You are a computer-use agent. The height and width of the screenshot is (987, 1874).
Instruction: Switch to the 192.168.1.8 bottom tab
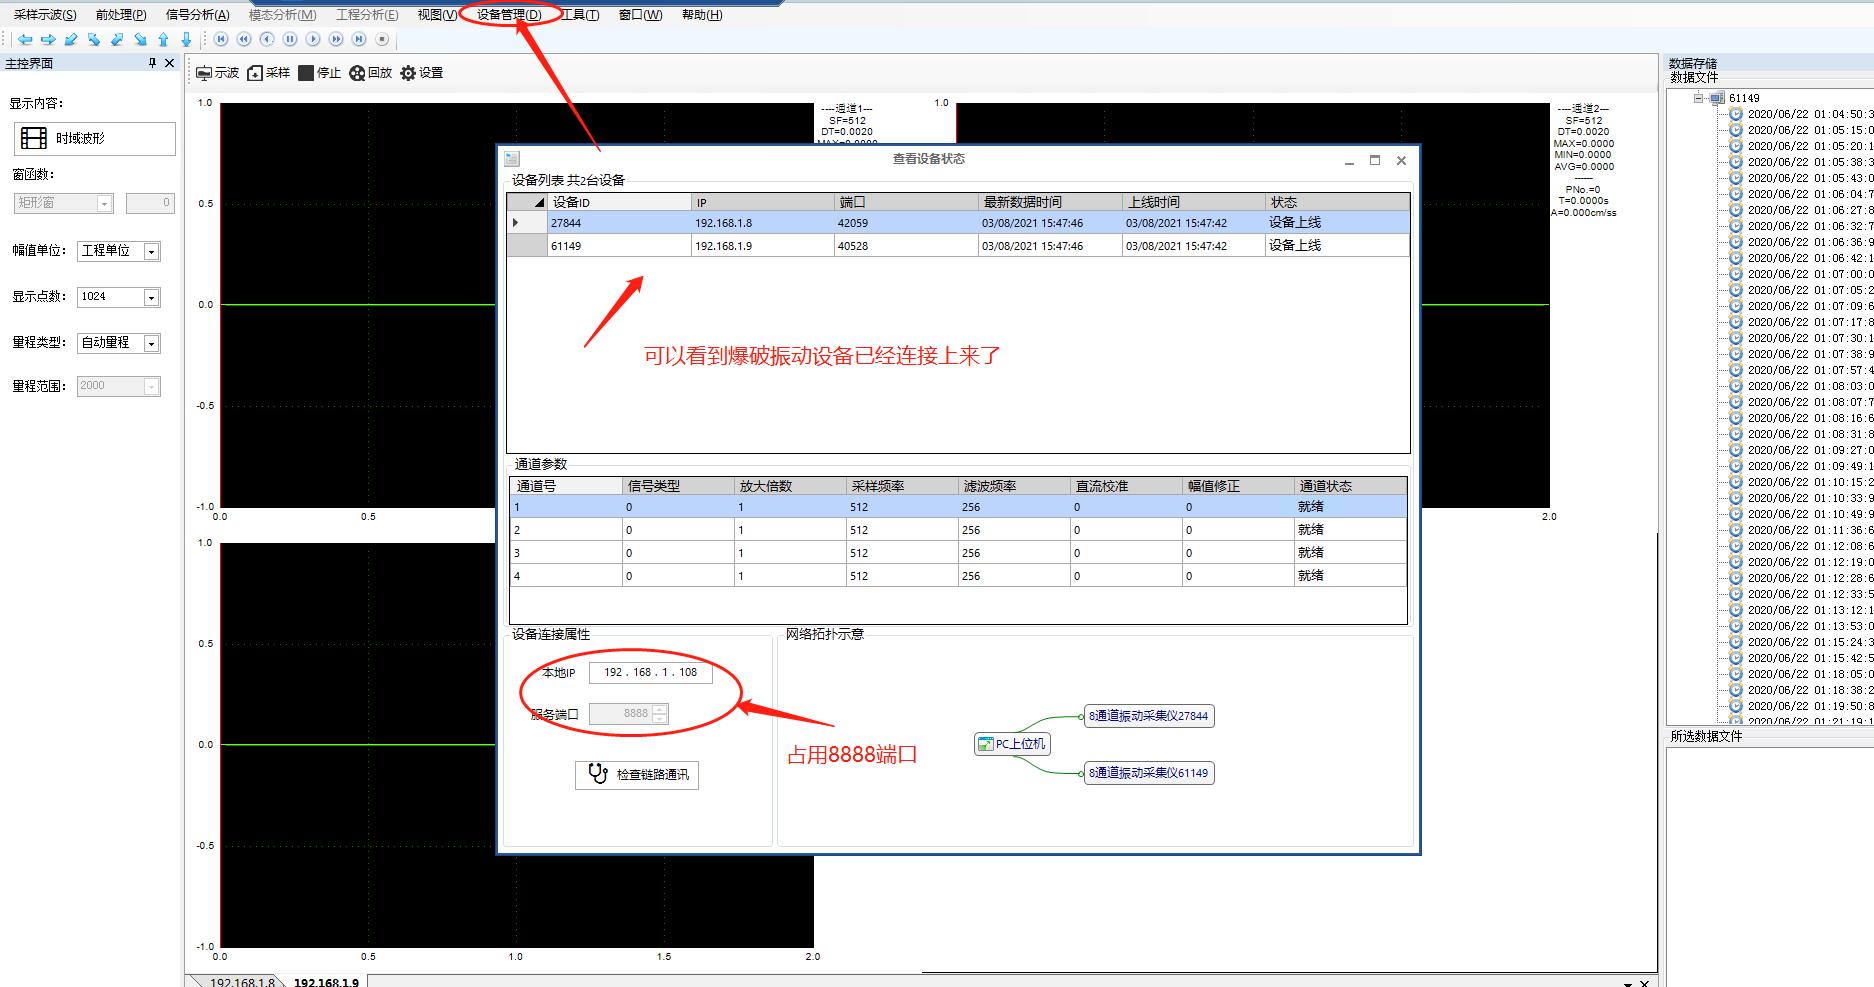click(242, 982)
